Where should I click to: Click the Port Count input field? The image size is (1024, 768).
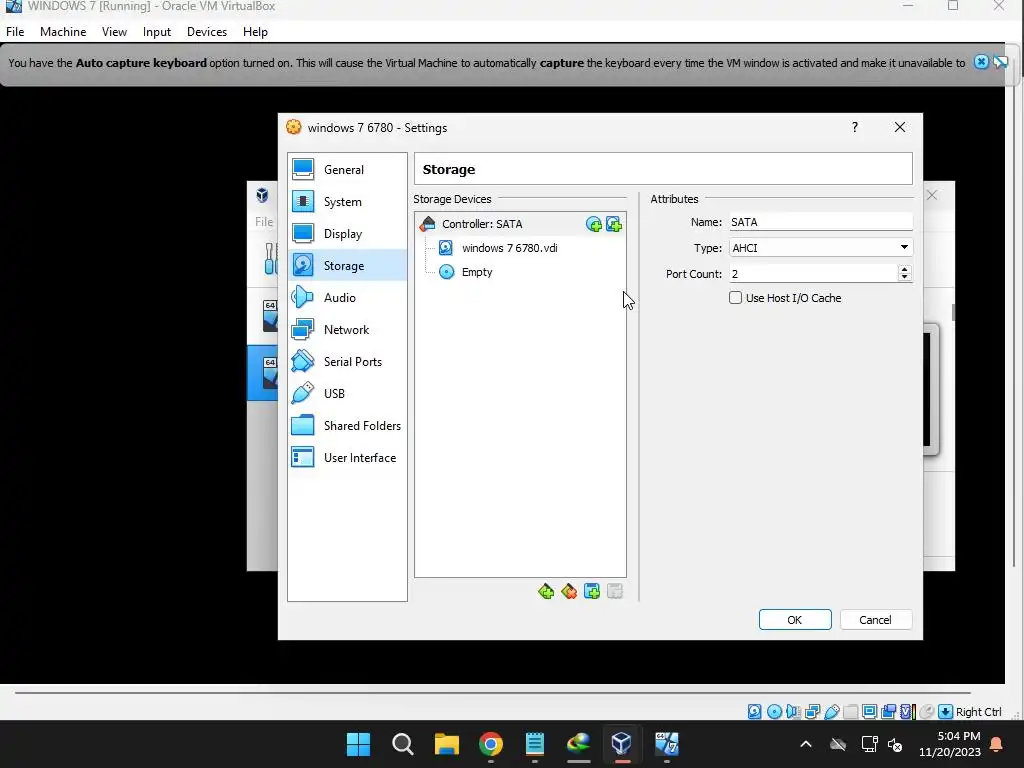pos(814,274)
